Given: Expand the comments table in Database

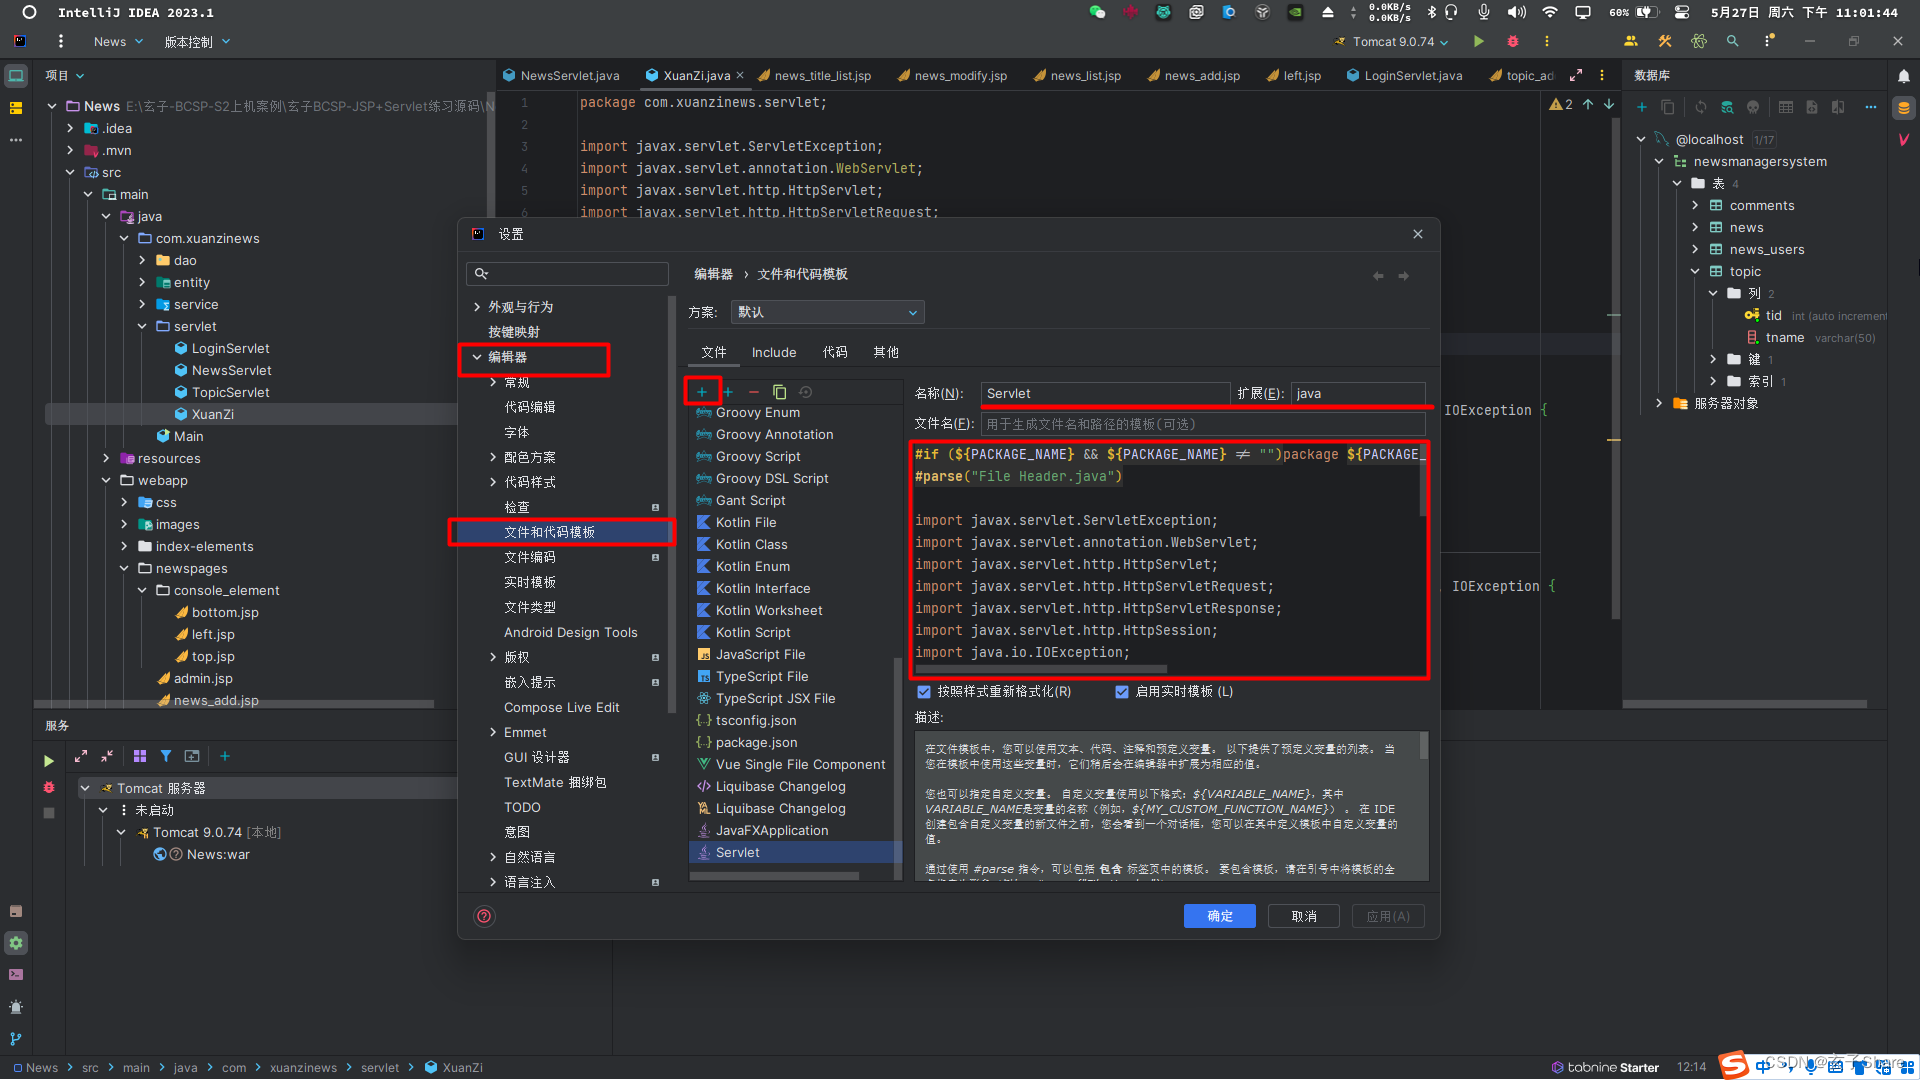Looking at the screenshot, I should coord(1695,205).
